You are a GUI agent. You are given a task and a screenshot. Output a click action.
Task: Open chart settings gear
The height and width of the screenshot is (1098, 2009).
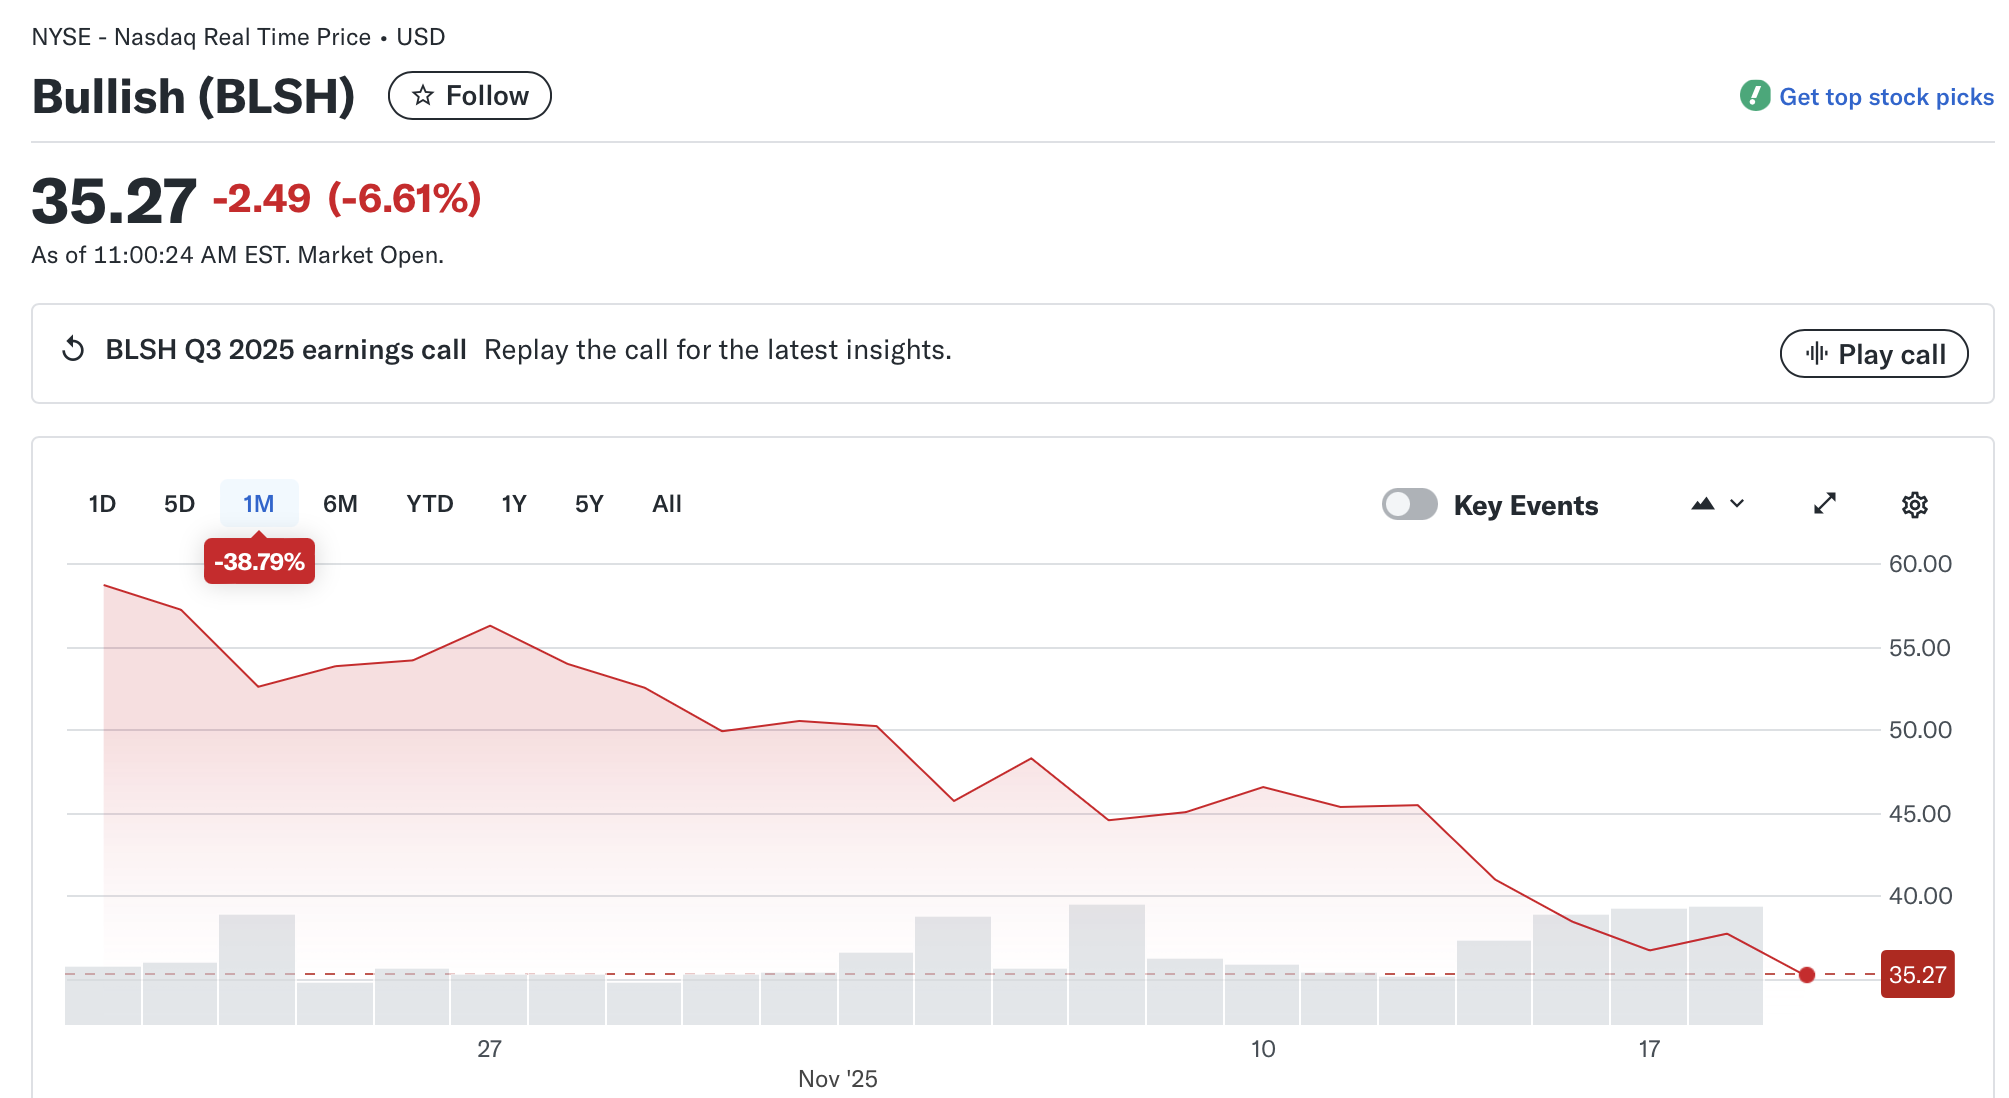(x=1914, y=505)
